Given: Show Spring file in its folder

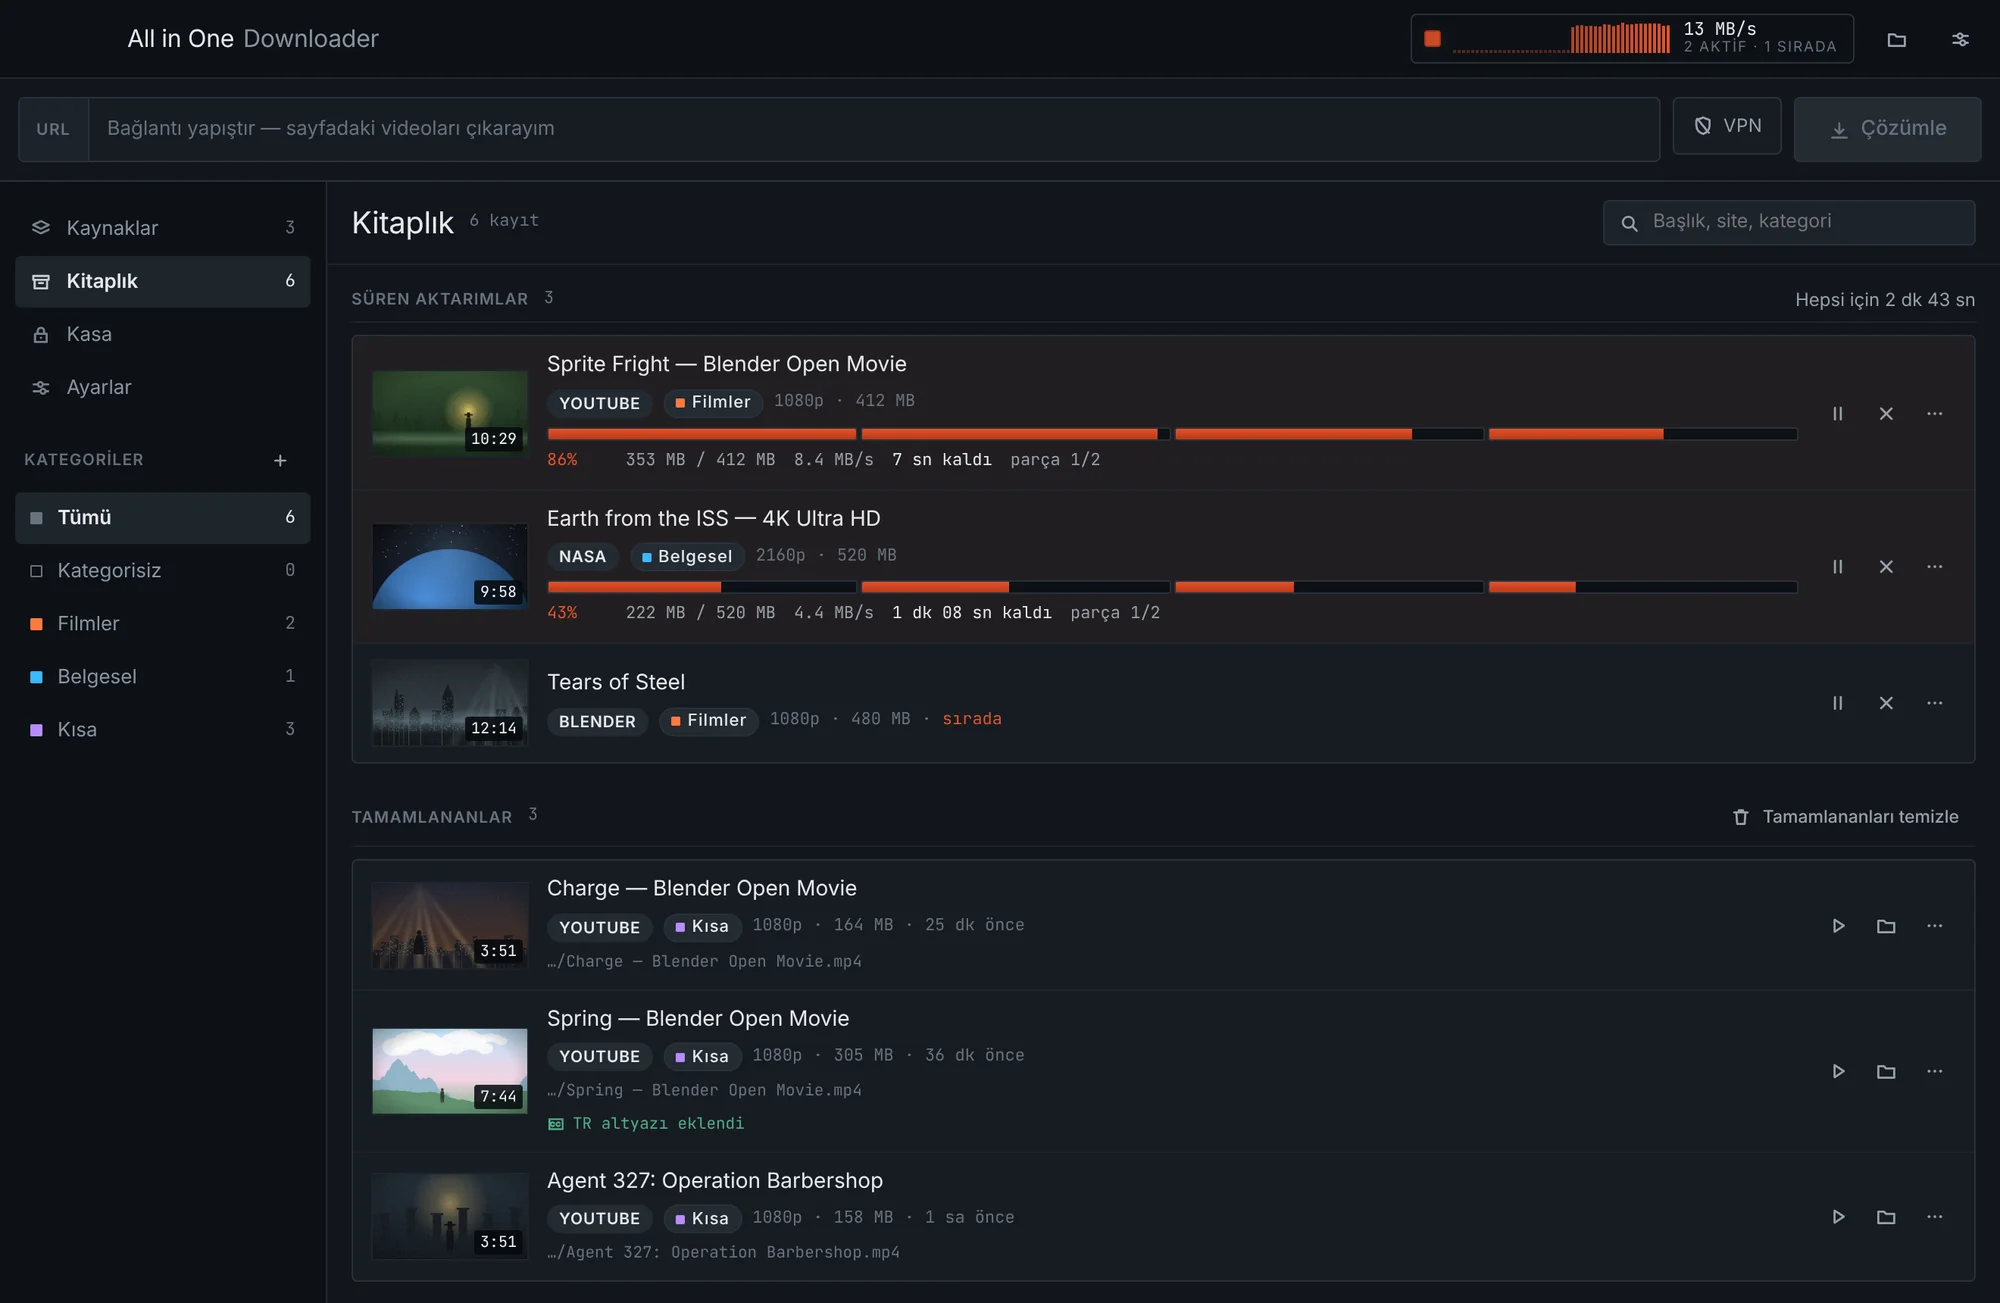Looking at the screenshot, I should 1886,1071.
